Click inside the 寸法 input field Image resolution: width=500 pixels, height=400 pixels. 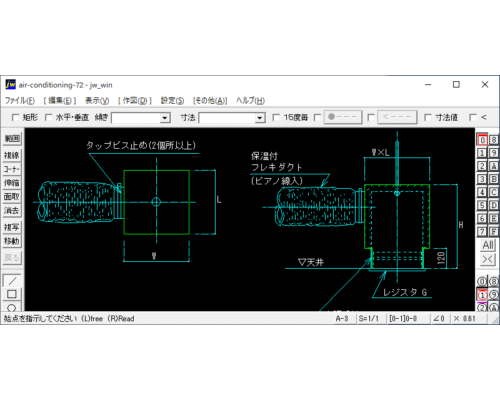[227, 118]
